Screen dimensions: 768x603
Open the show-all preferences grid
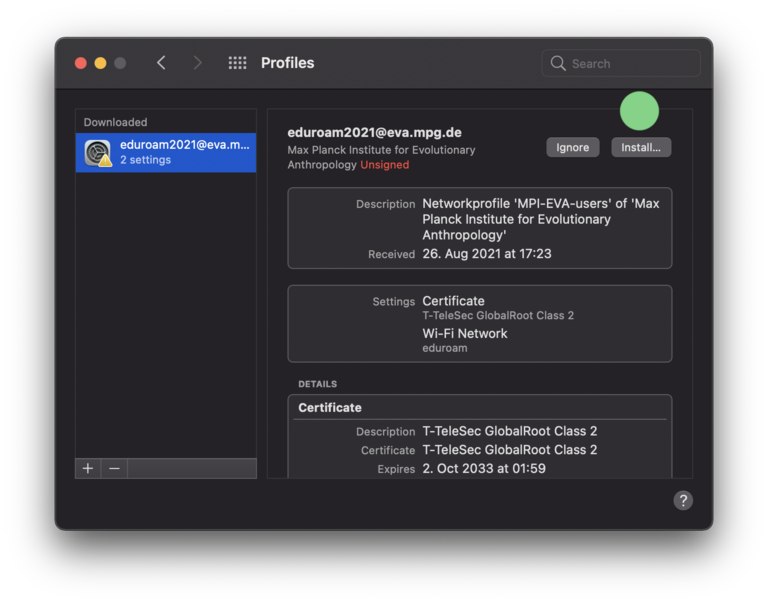click(238, 63)
